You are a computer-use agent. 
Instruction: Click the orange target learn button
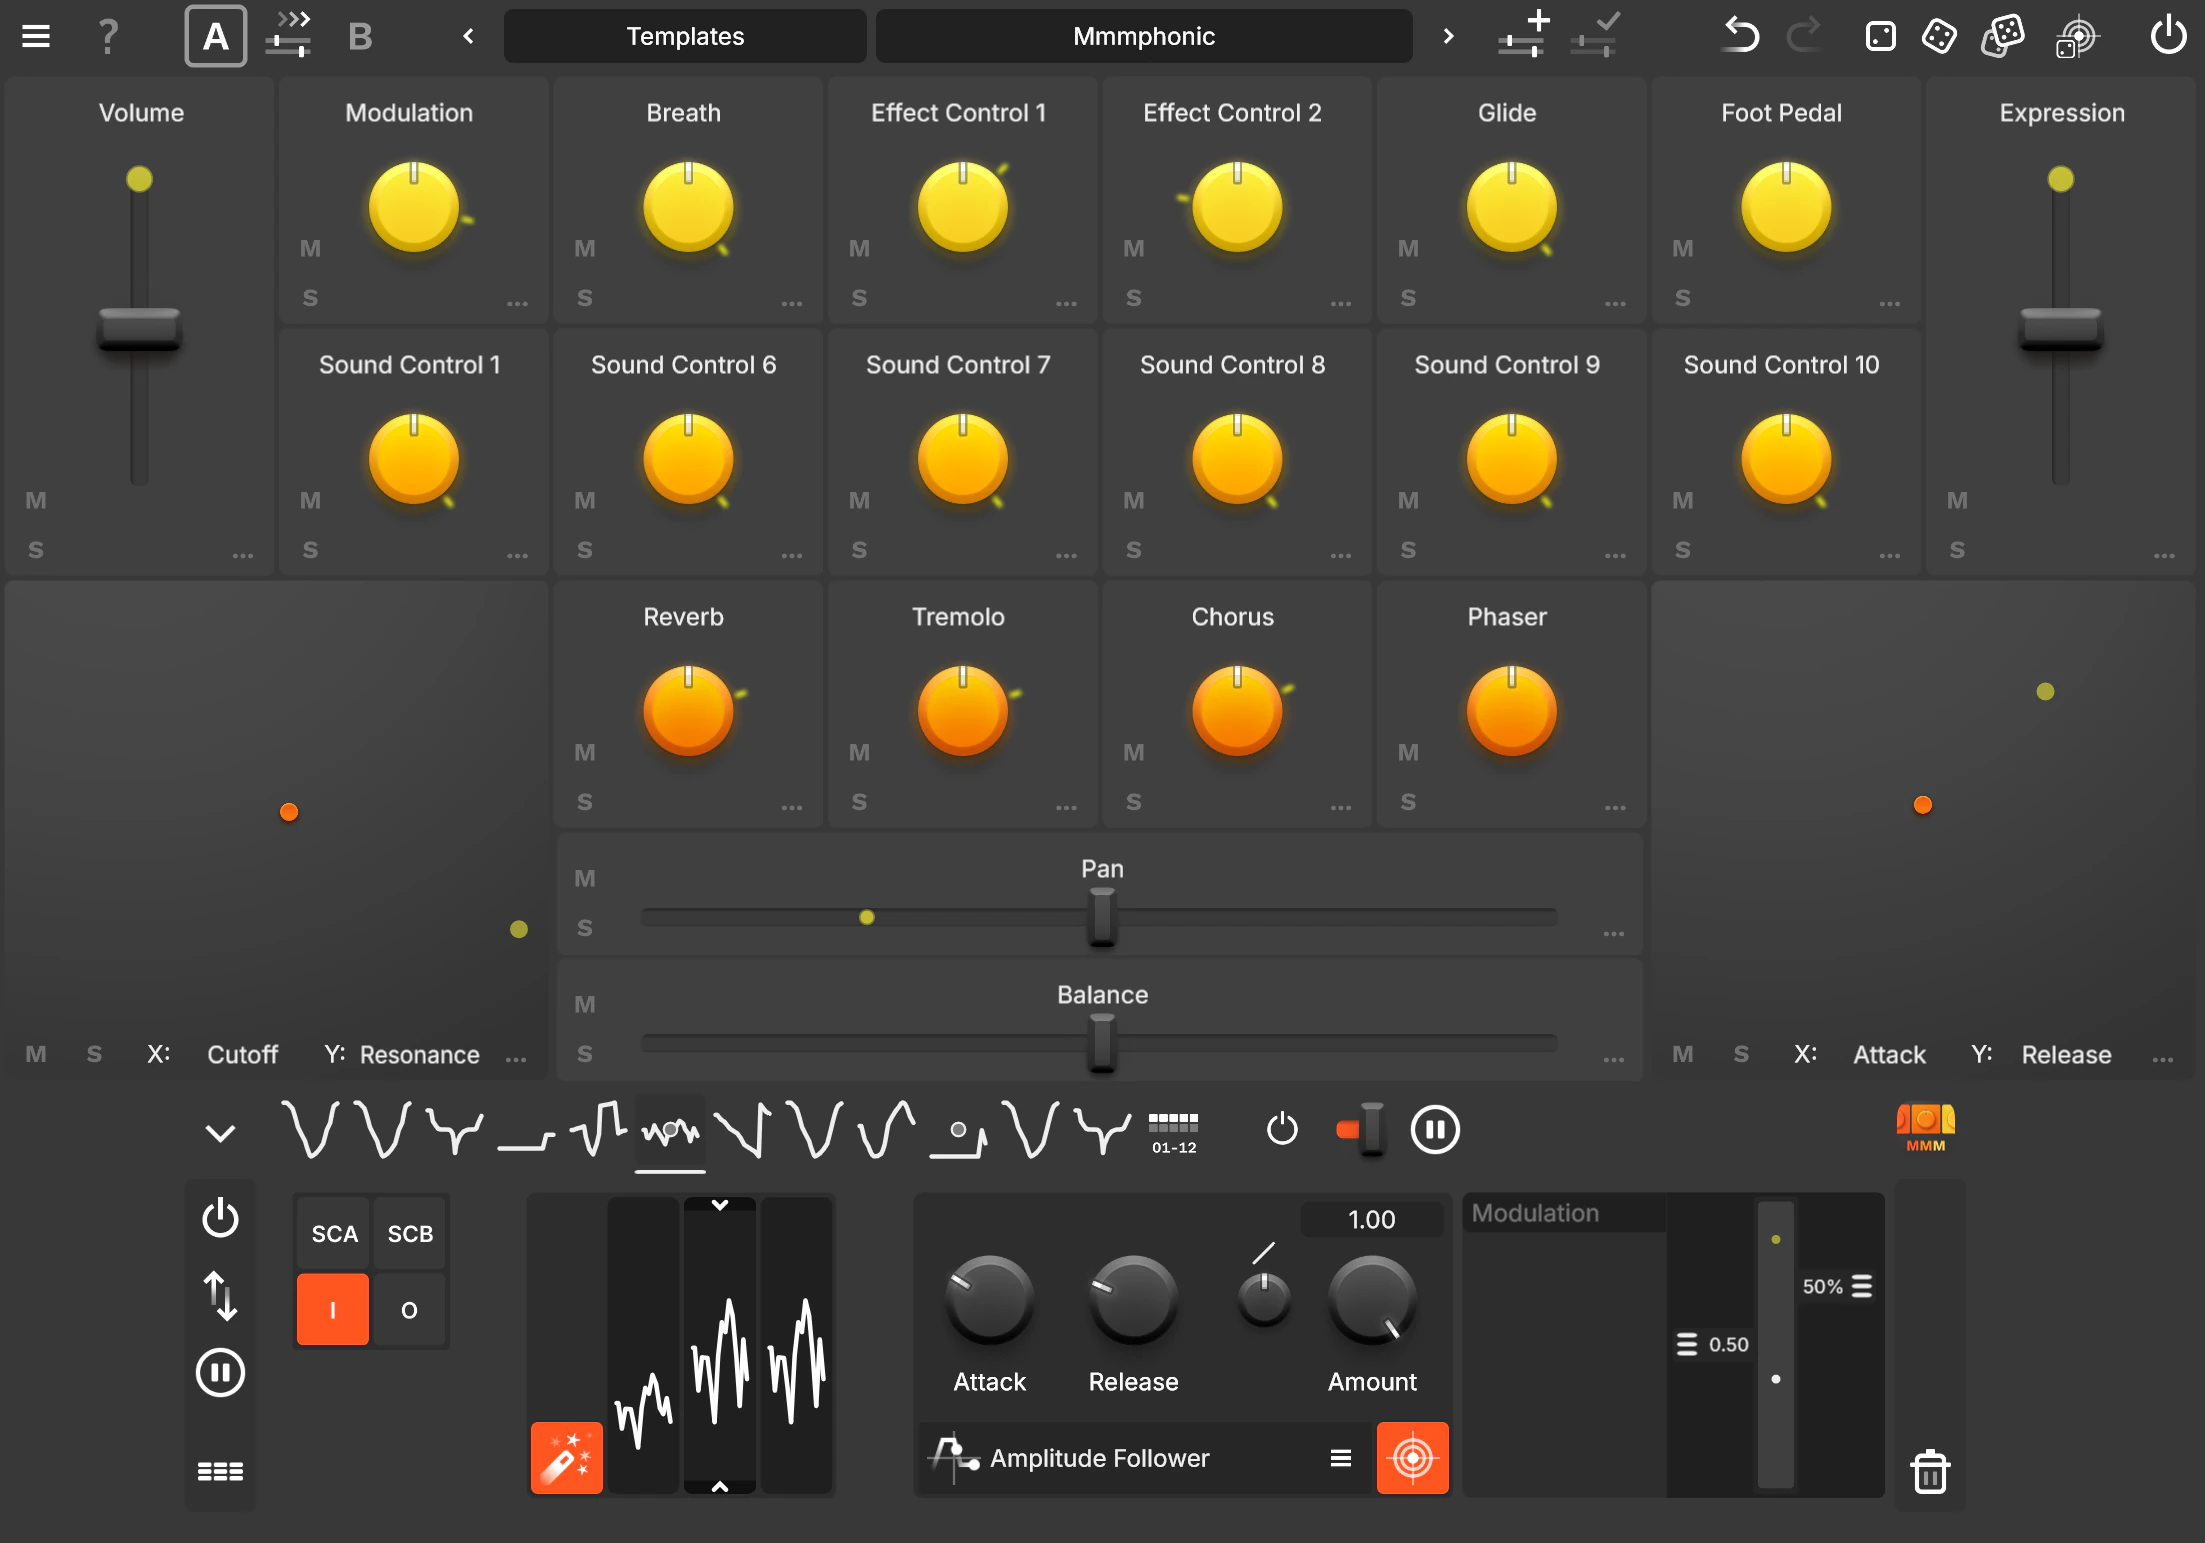point(1412,1458)
